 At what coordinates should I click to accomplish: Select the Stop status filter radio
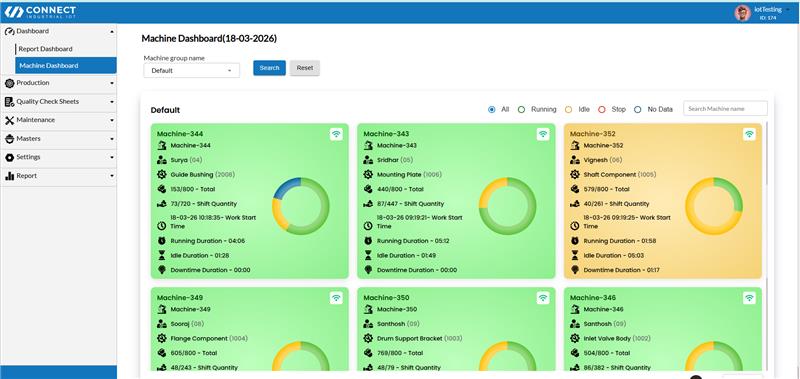[x=602, y=109]
